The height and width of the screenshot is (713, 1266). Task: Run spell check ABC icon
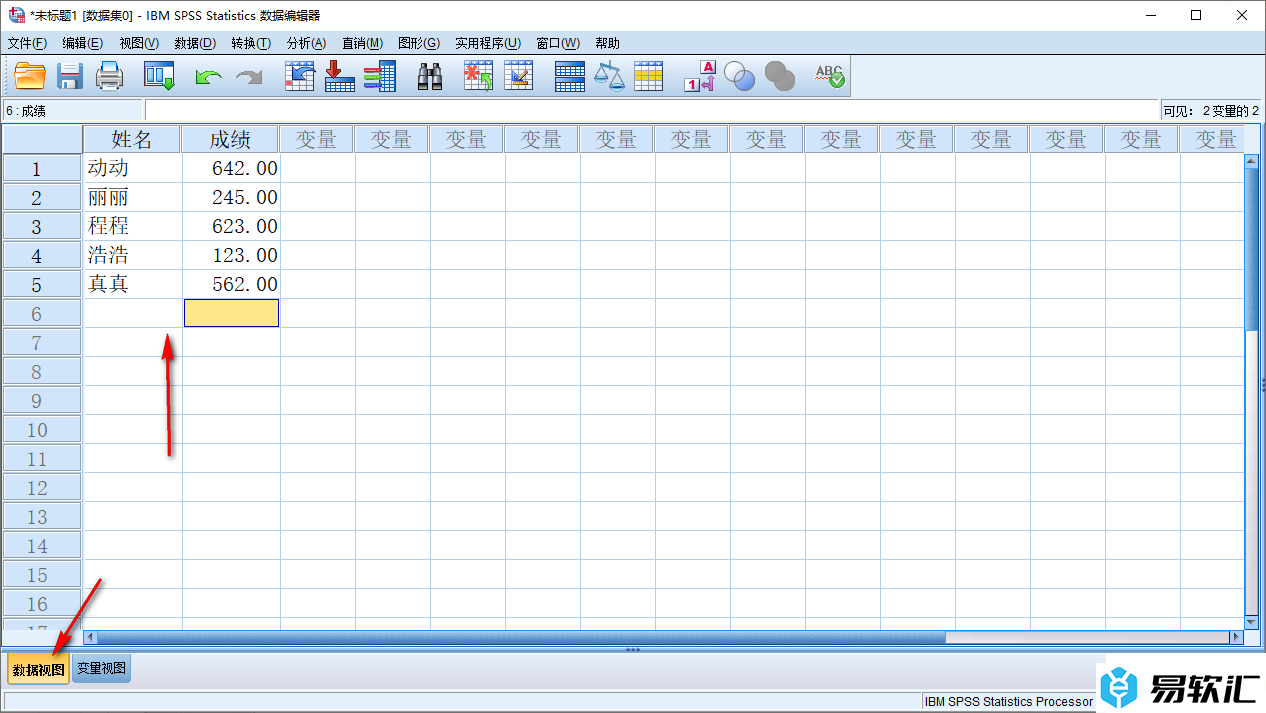tap(829, 76)
